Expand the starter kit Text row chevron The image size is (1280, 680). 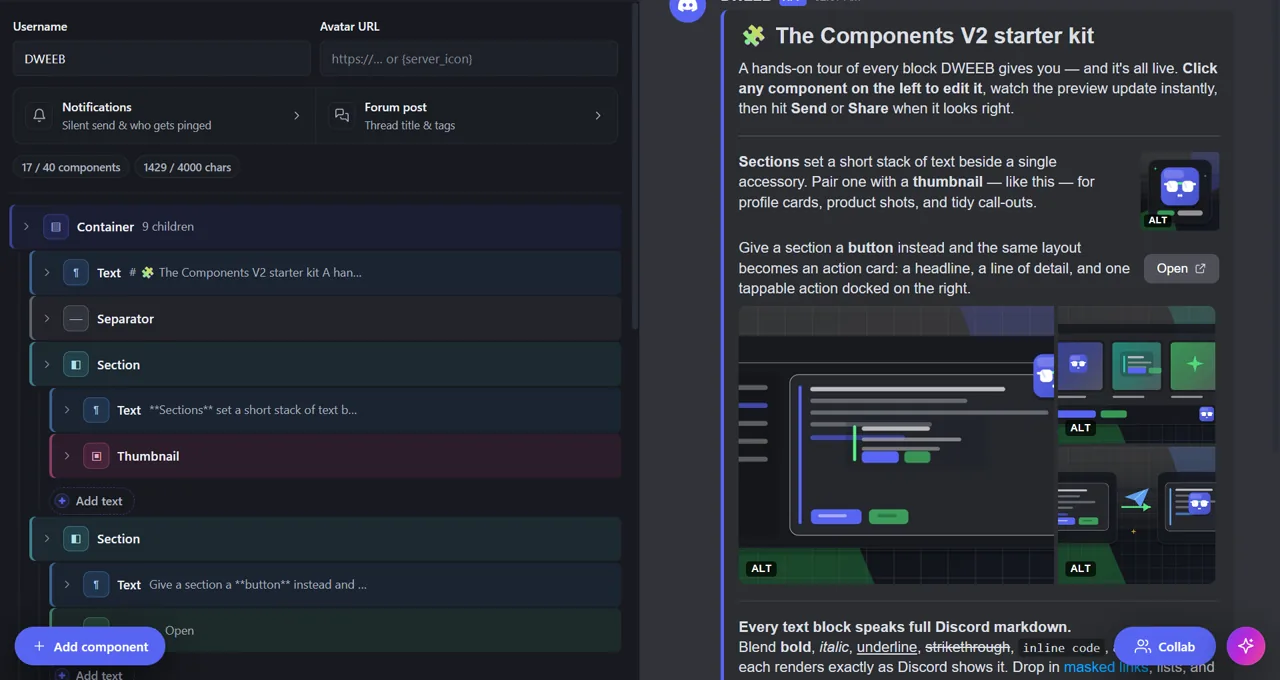(47, 273)
